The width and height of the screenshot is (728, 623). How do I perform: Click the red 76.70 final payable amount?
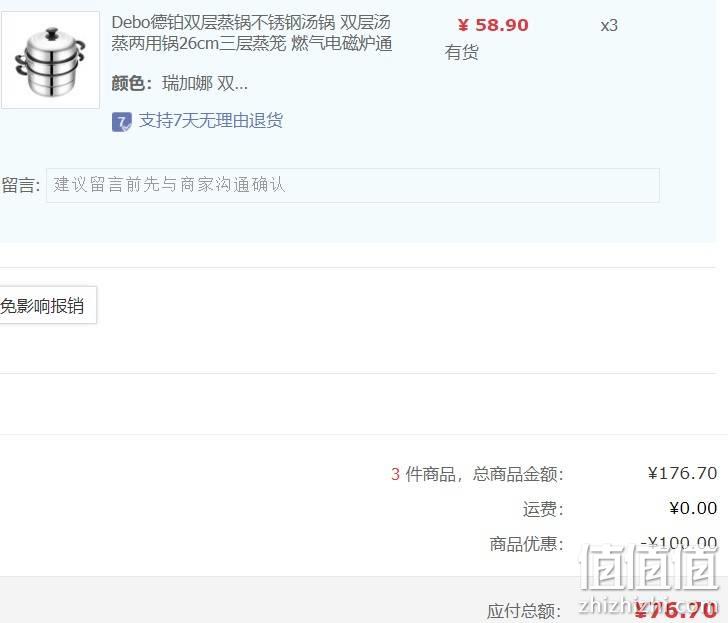click(x=676, y=610)
